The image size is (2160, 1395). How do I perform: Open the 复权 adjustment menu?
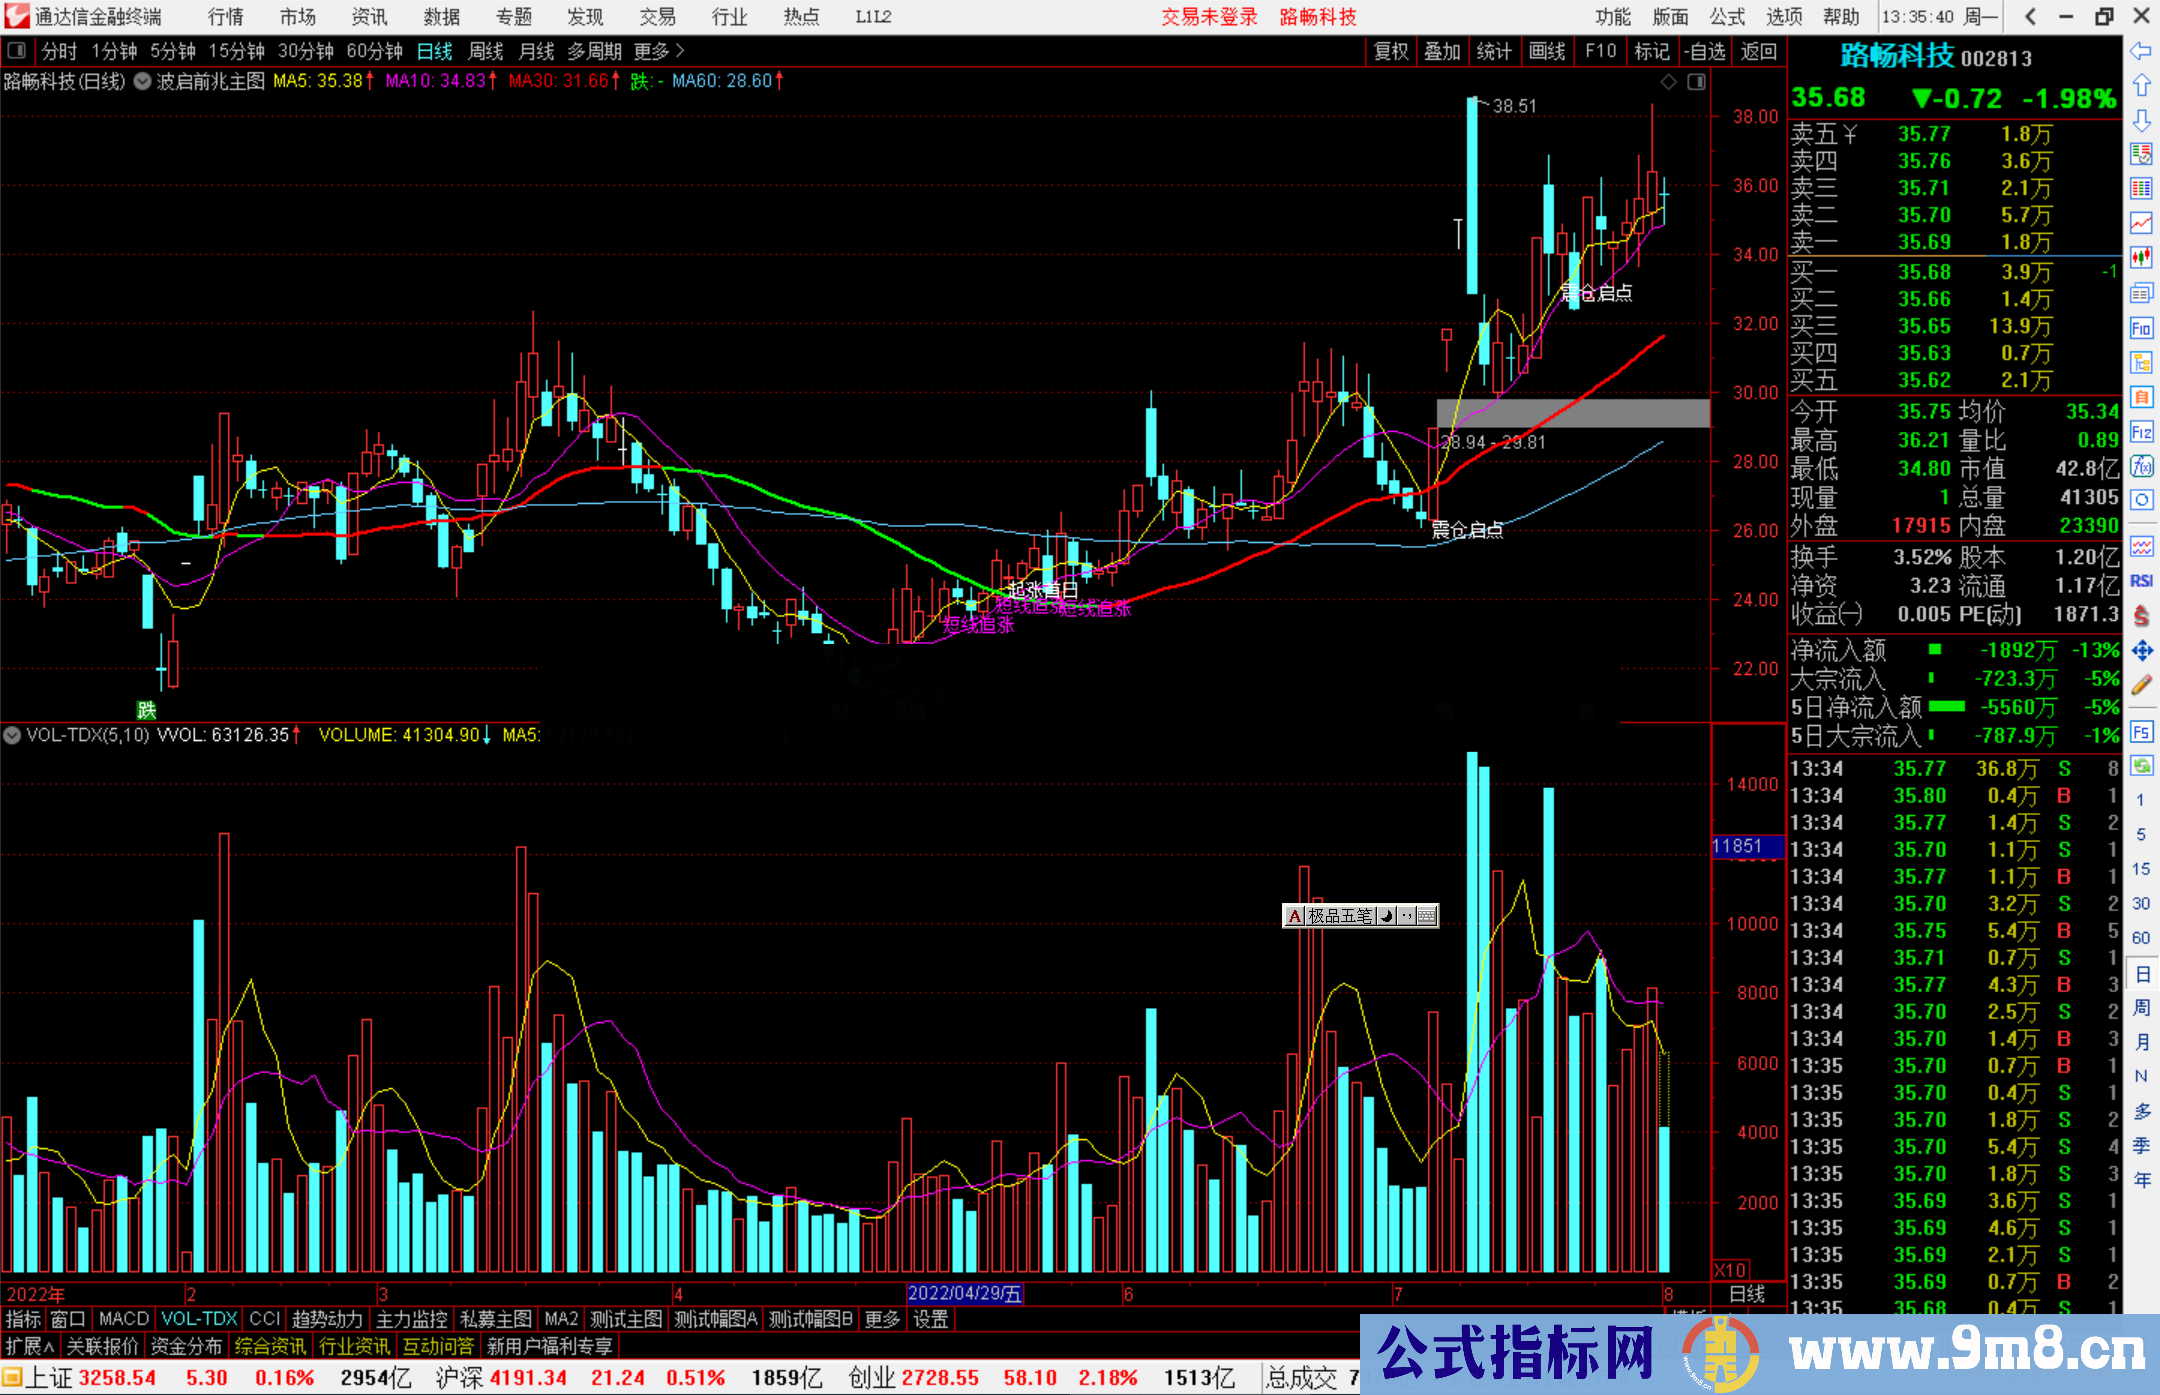point(1391,51)
